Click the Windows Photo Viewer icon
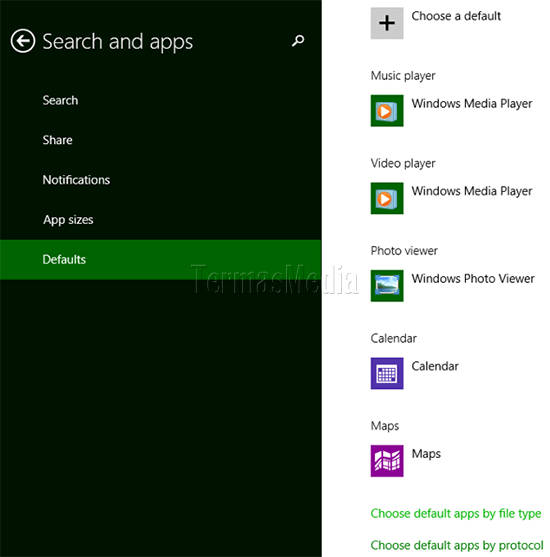The image size is (550, 557). point(387,286)
